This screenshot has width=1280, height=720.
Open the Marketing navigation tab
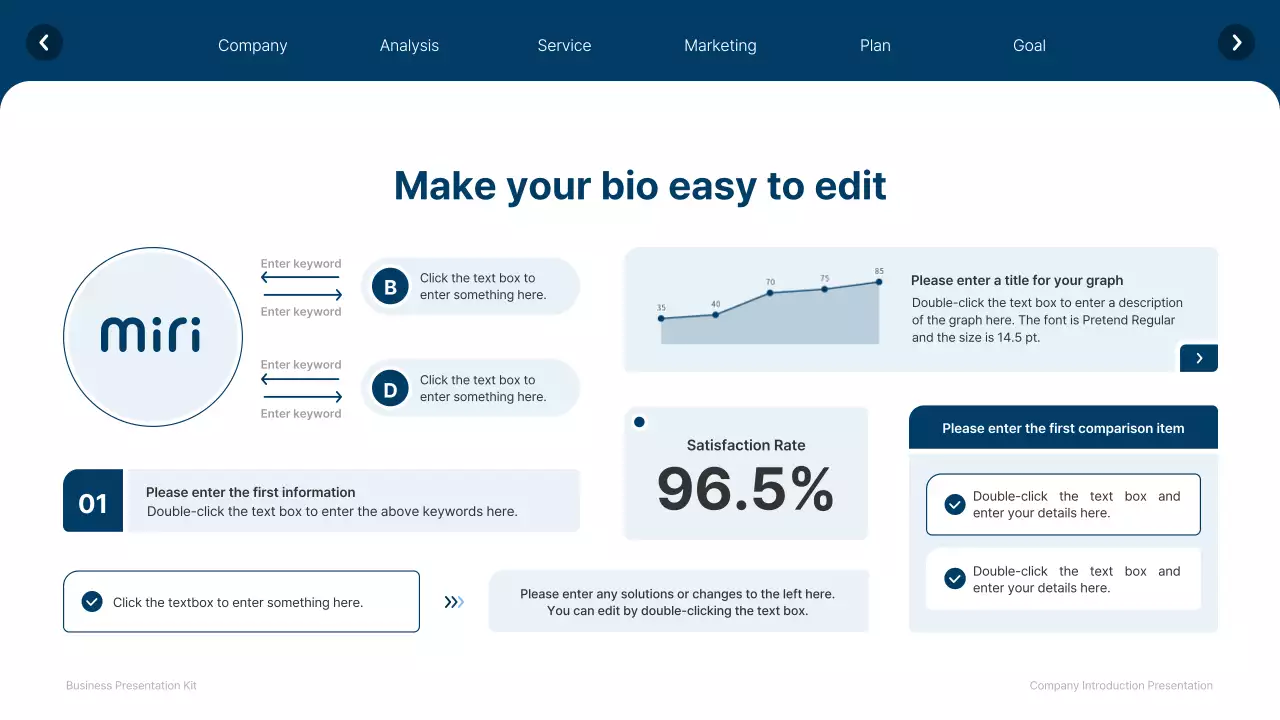pyautogui.click(x=720, y=45)
